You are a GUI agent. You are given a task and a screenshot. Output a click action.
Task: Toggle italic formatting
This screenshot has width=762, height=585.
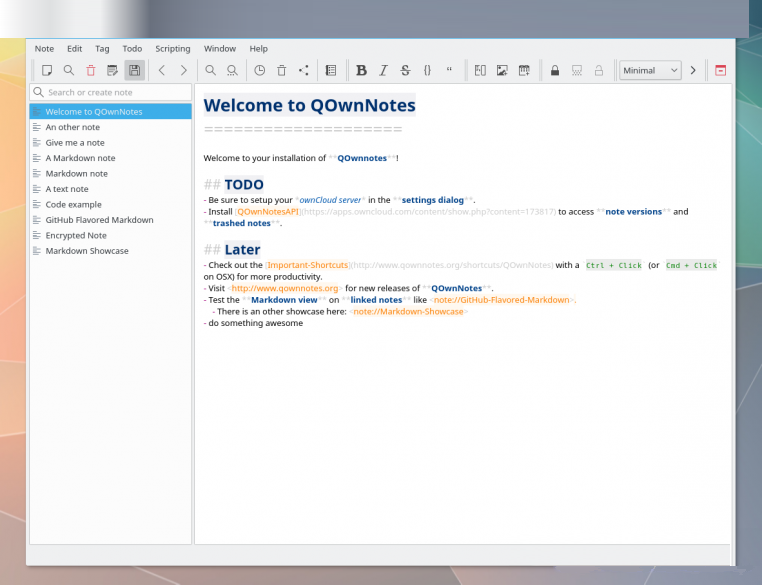coord(383,70)
